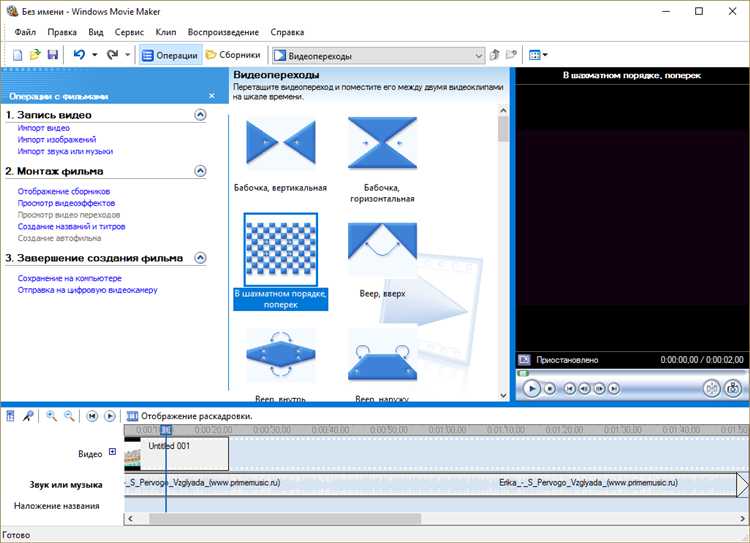750x543 pixels.
Task: Click the Save project icon in toolbar
Action: click(53, 55)
